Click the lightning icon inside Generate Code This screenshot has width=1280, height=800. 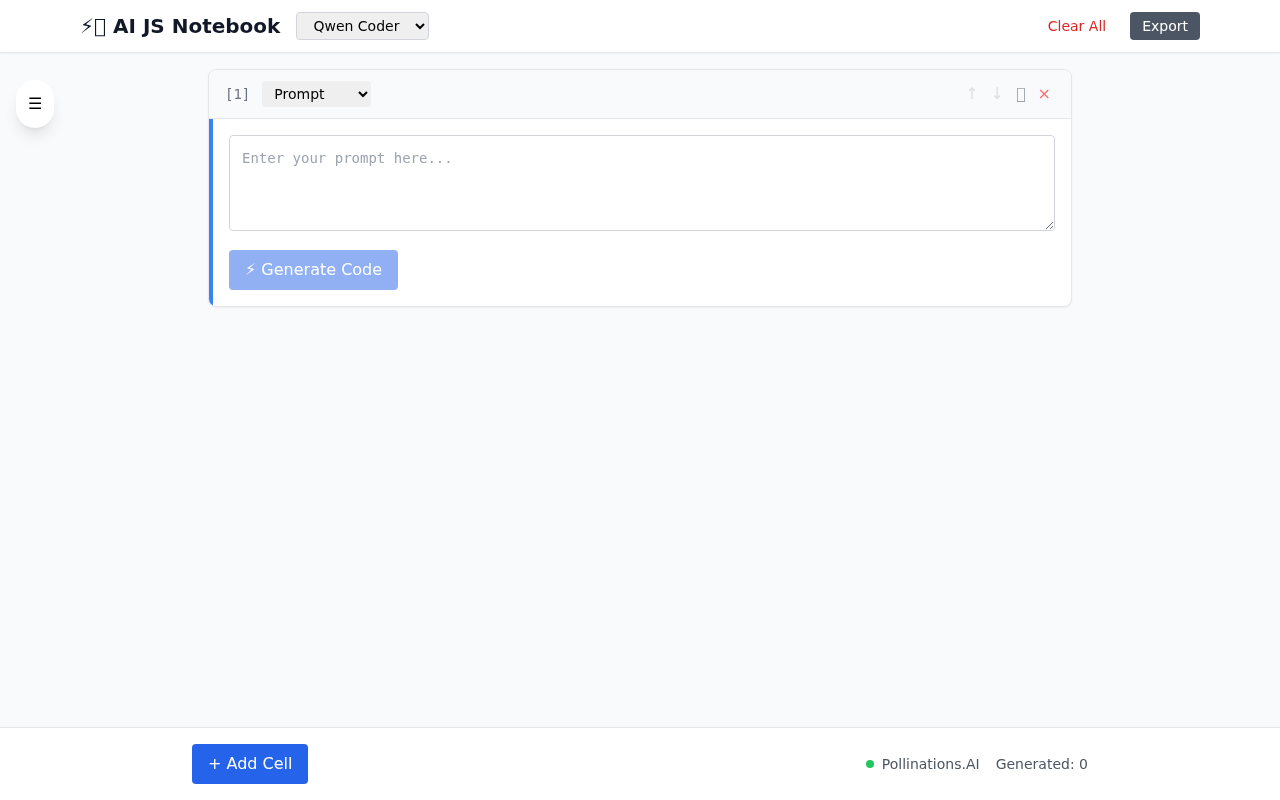pos(251,269)
